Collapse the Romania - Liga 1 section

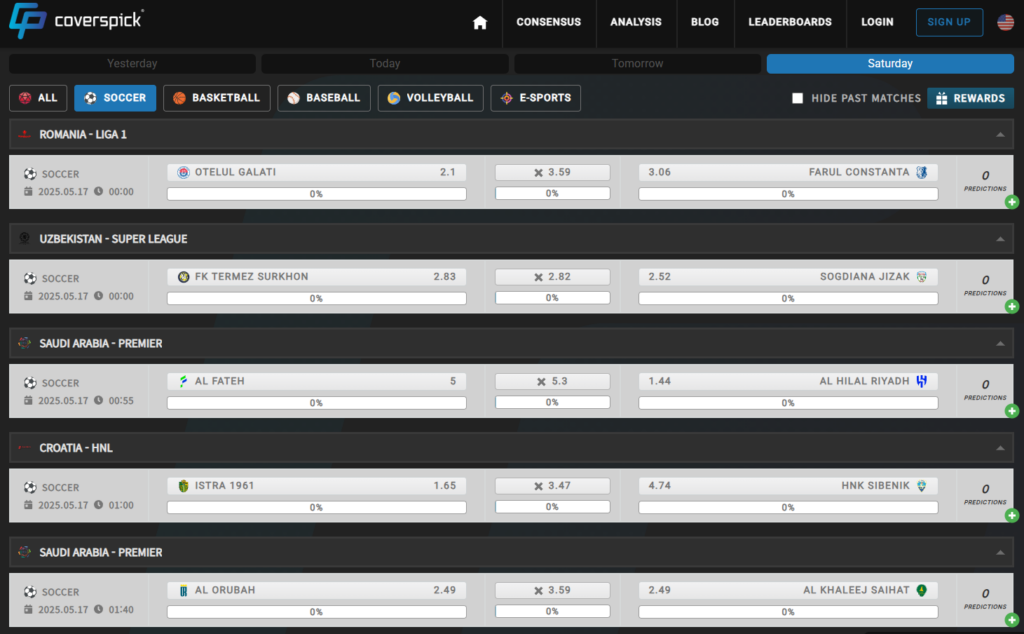(1000, 135)
